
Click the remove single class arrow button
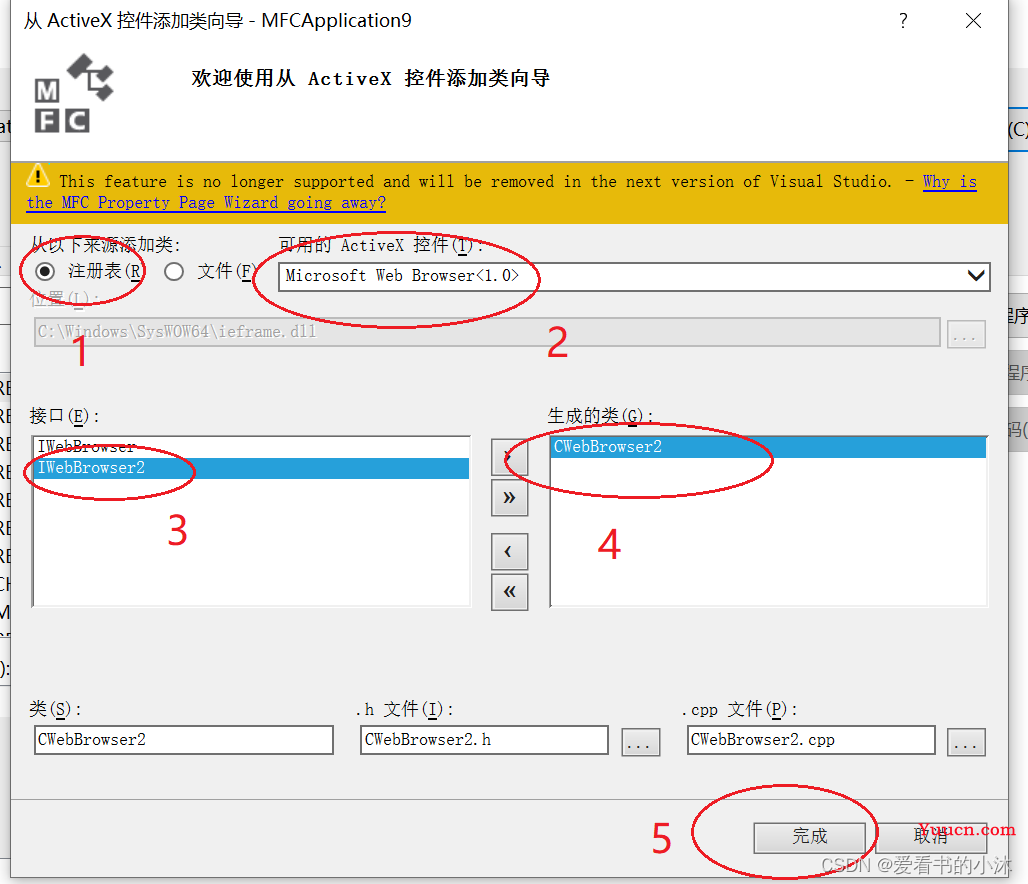pyautogui.click(x=509, y=552)
